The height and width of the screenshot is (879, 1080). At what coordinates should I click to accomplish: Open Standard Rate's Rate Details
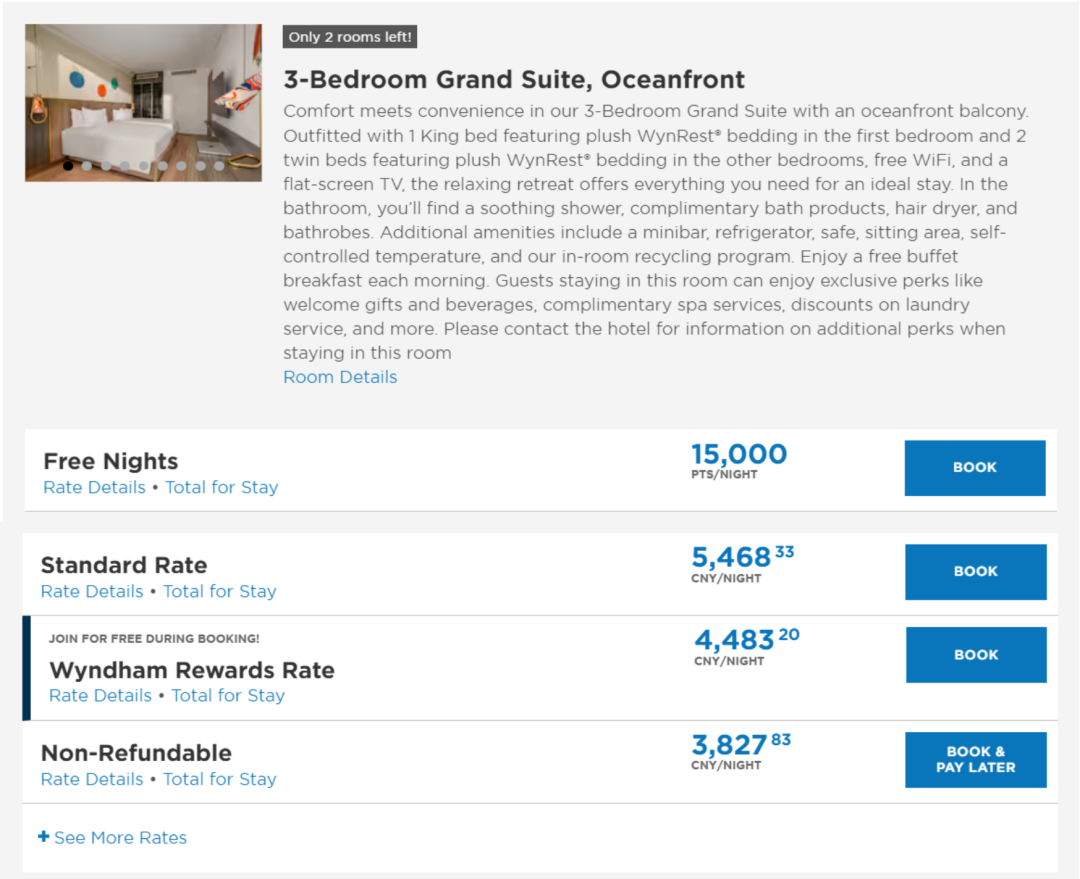point(92,592)
